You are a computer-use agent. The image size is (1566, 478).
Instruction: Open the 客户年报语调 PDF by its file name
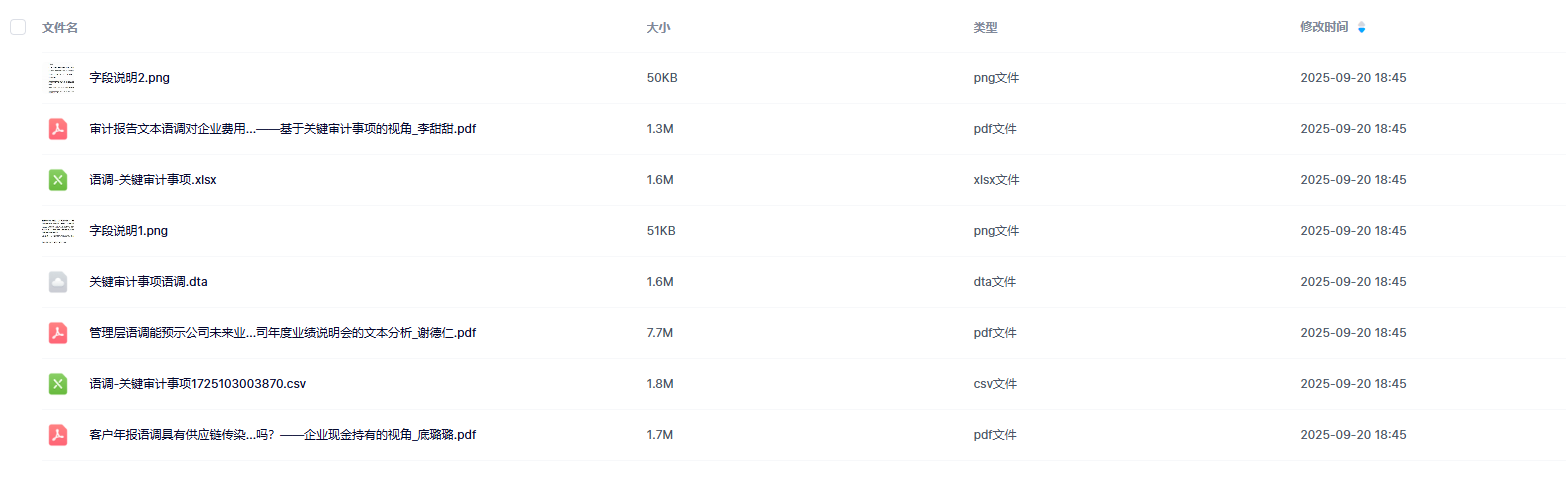pos(282,435)
